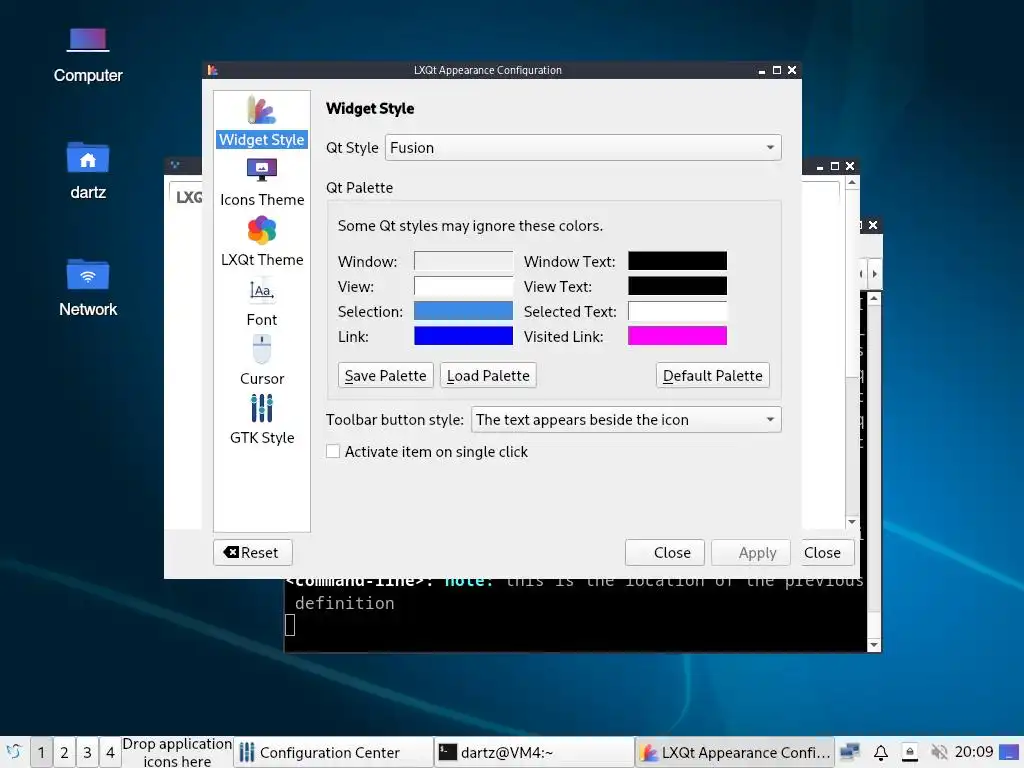Change the Selected Text color swatch
The width and height of the screenshot is (1024, 768).
tap(677, 311)
